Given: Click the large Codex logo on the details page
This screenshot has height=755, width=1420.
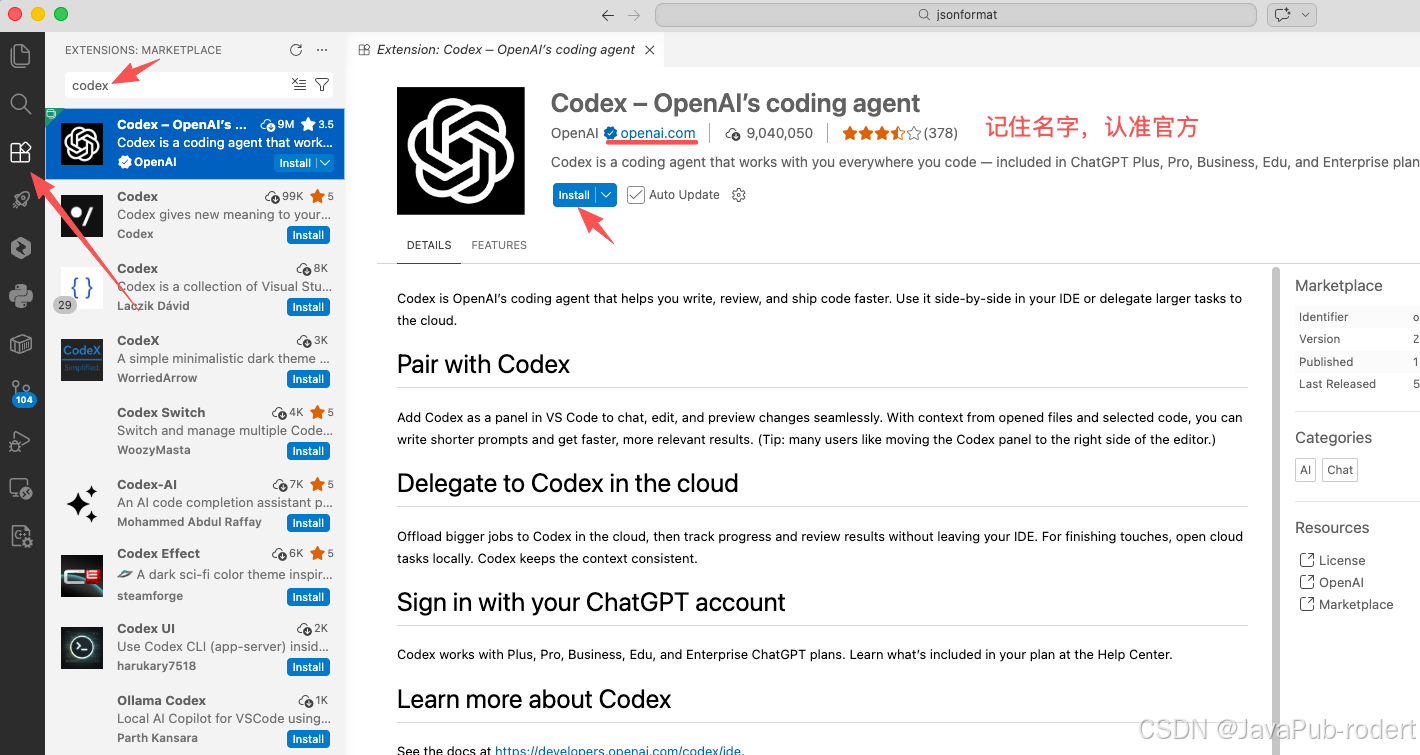Looking at the screenshot, I should tap(461, 151).
